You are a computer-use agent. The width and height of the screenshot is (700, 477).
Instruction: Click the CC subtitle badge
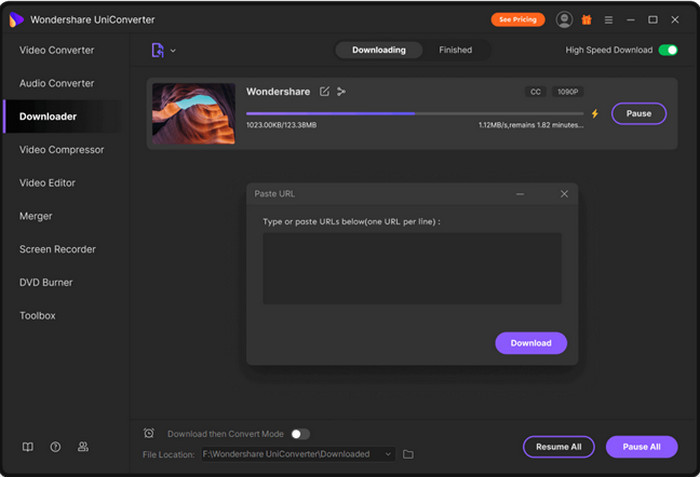(x=535, y=92)
